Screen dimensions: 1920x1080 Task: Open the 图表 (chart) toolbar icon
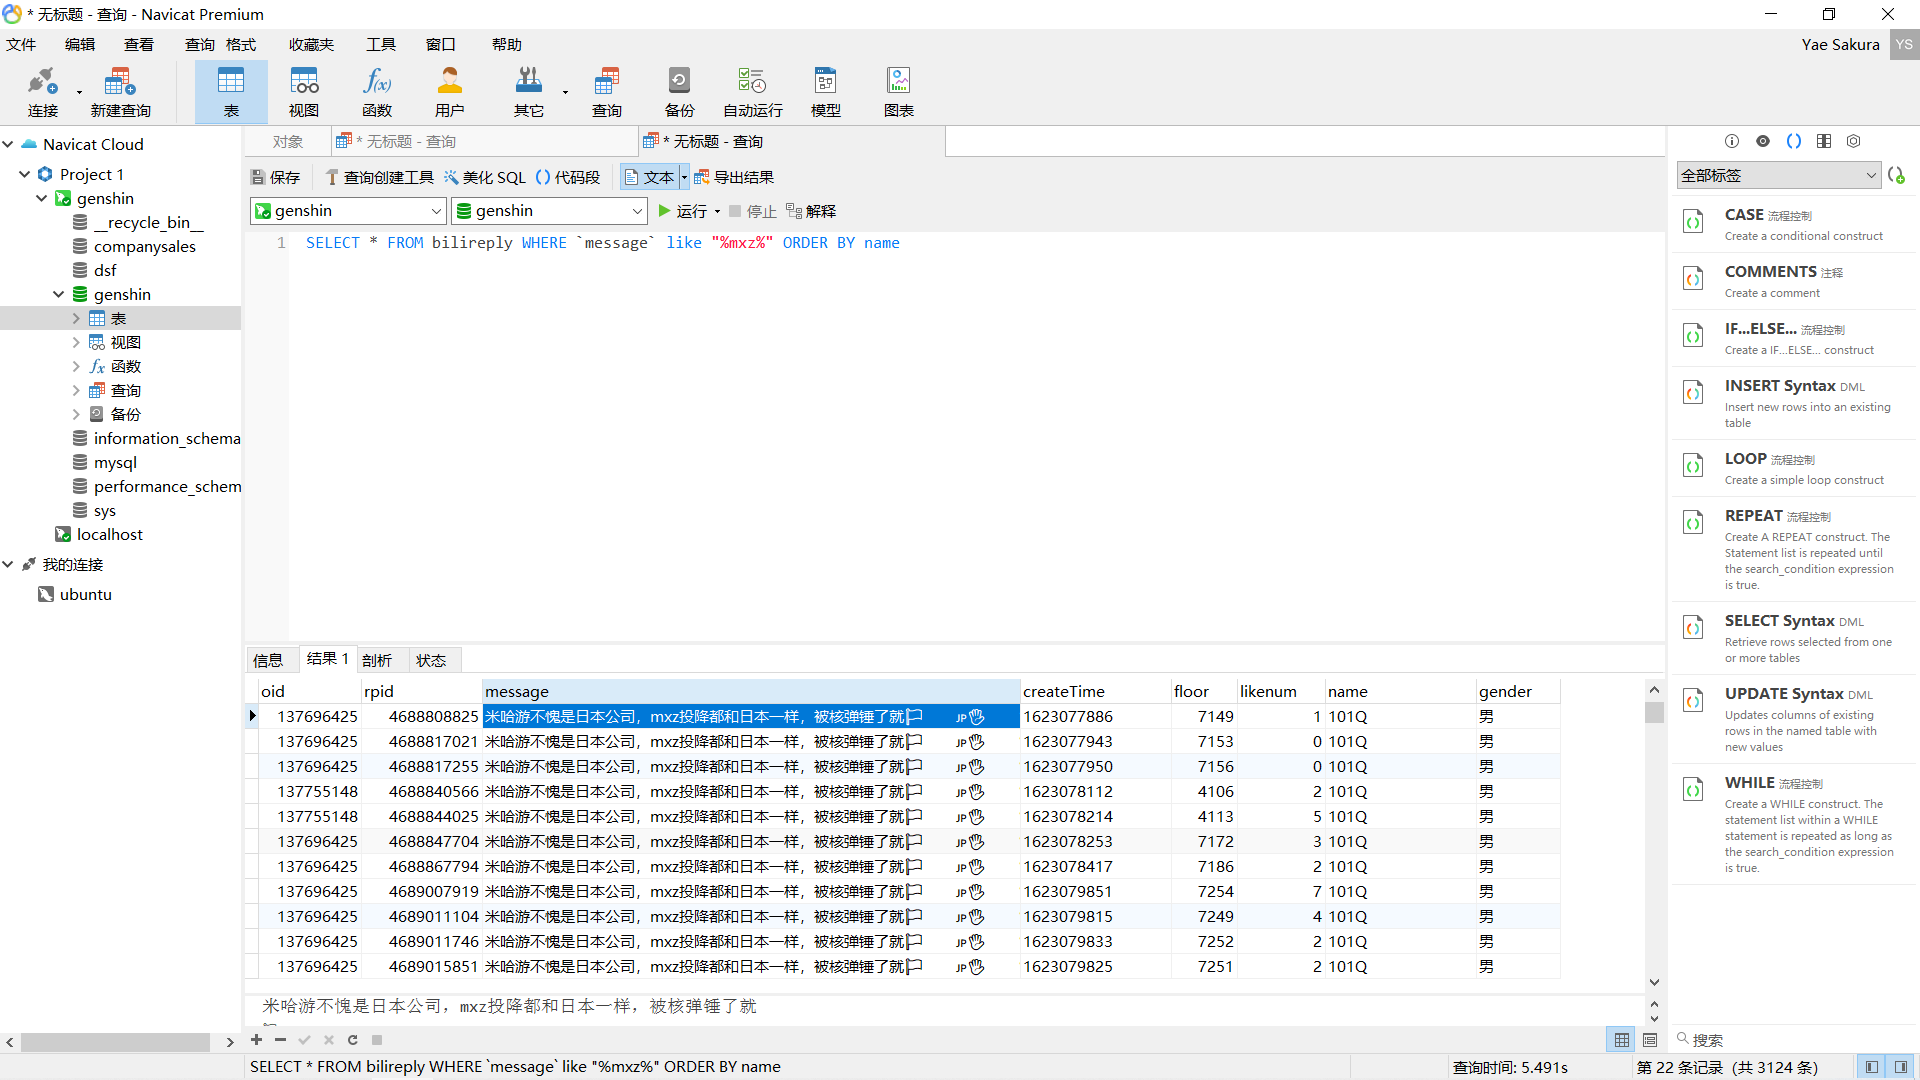tap(898, 92)
